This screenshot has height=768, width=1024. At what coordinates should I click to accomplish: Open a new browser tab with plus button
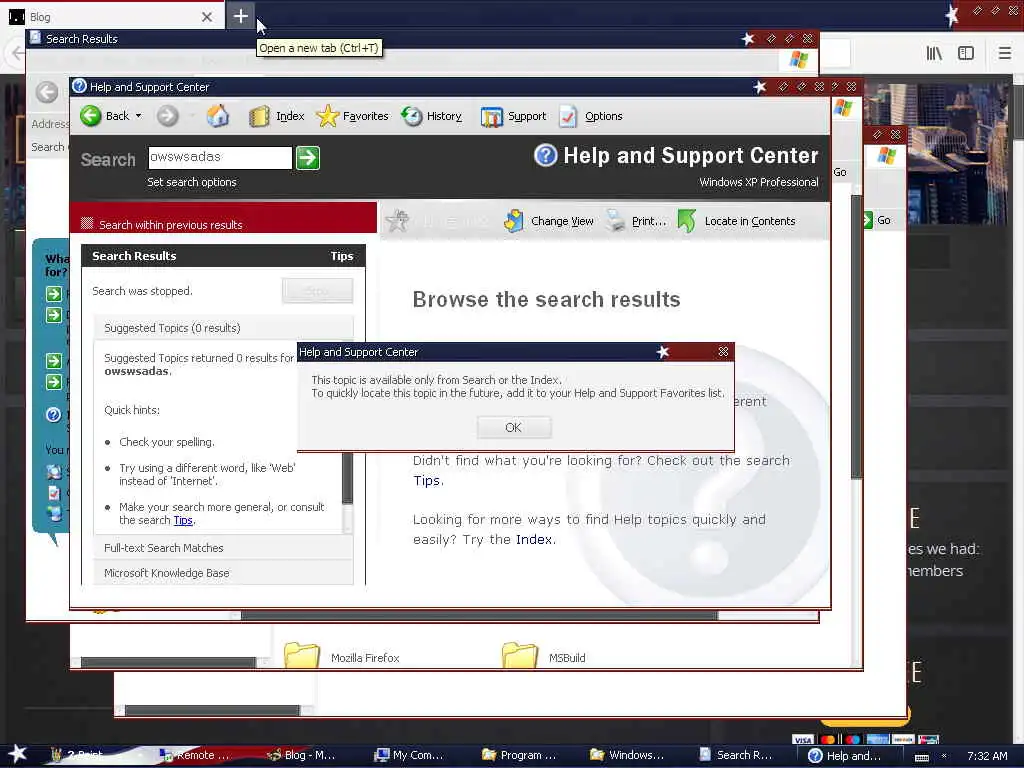point(240,16)
